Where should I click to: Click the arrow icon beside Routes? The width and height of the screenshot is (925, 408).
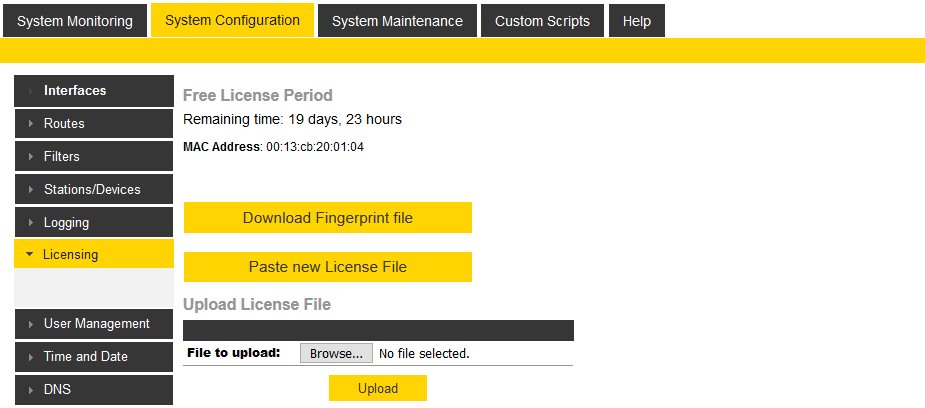pos(31,124)
